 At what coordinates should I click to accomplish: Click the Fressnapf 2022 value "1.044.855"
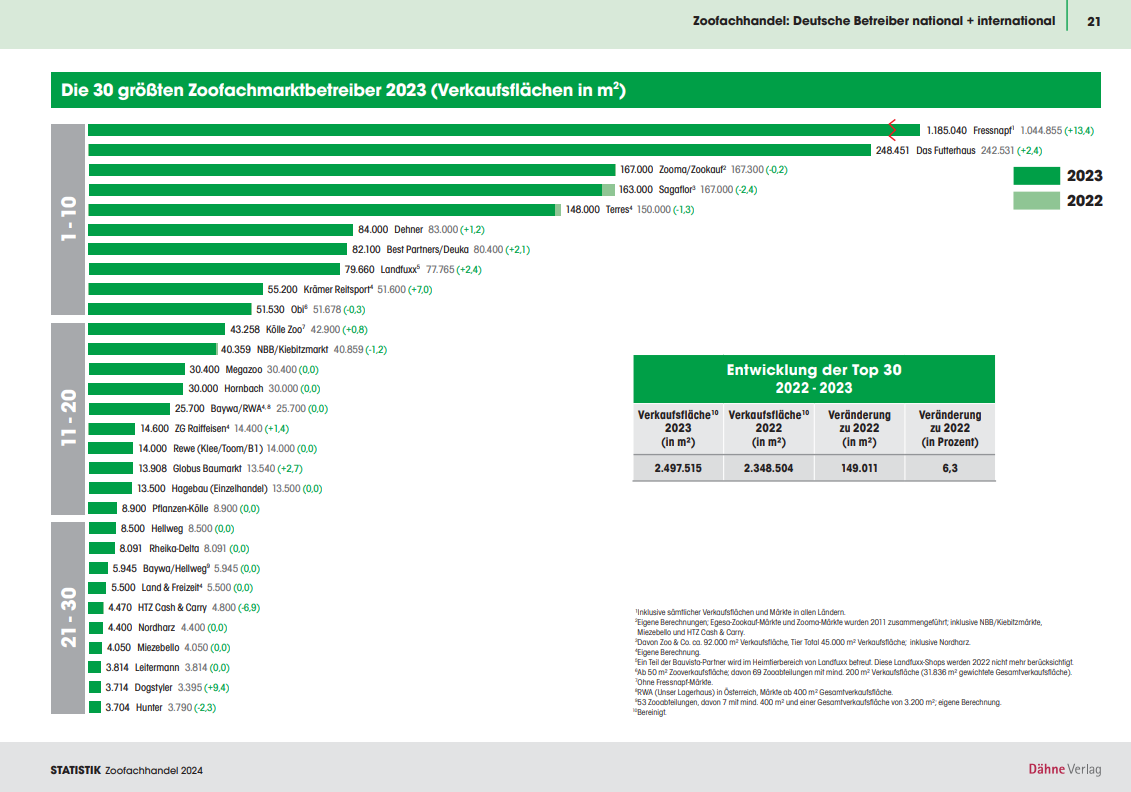coord(1041,131)
